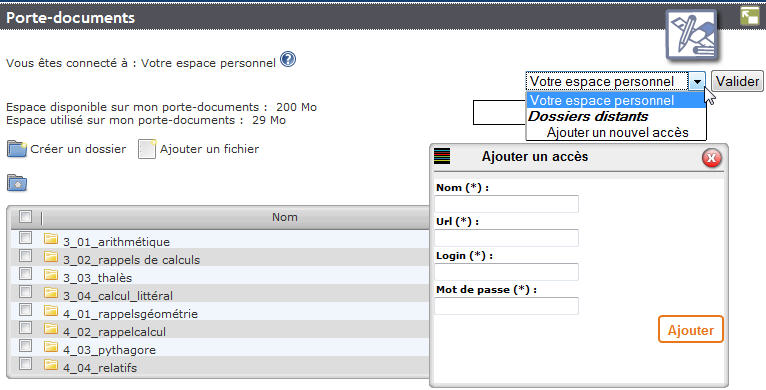Viewport: 766px width, 390px height.
Task: Select Votre espace personnel option in the list
Action: coord(616,100)
